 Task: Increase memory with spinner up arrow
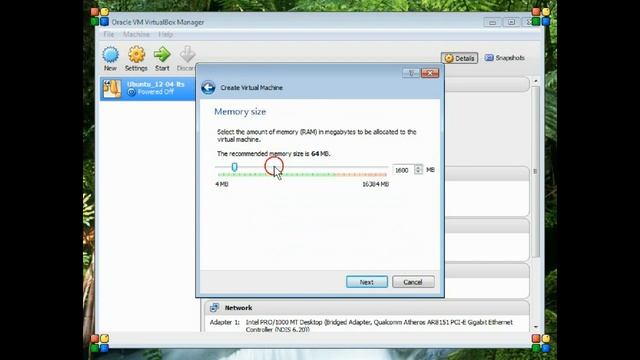[x=418, y=167]
